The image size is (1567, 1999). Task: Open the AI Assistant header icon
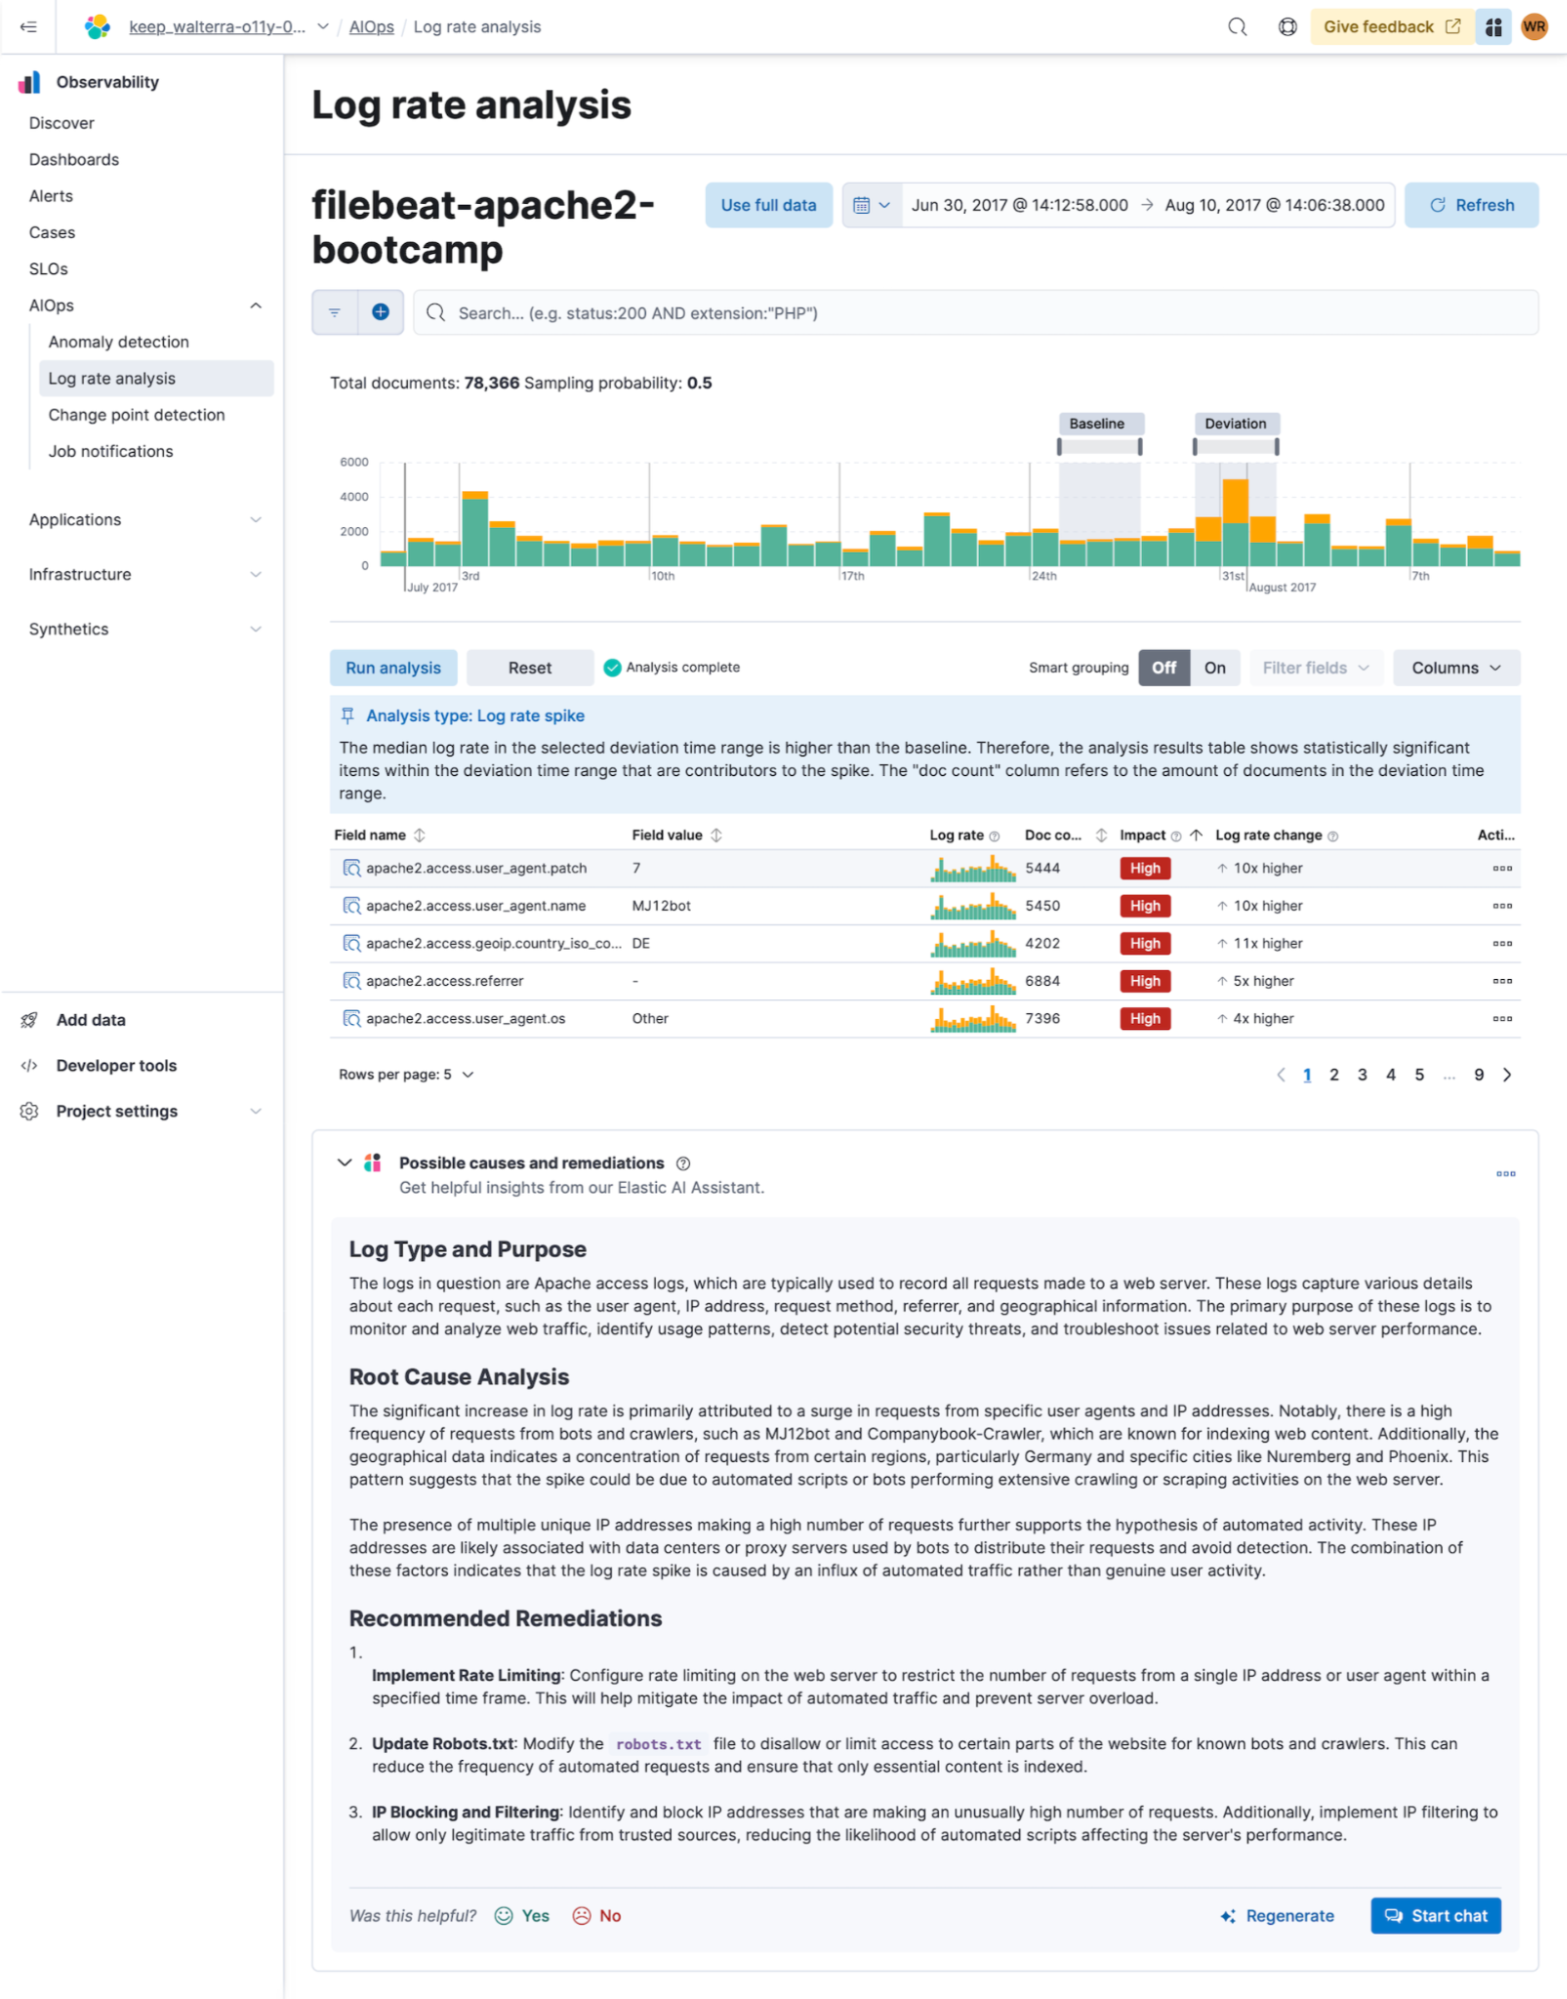click(x=1493, y=27)
